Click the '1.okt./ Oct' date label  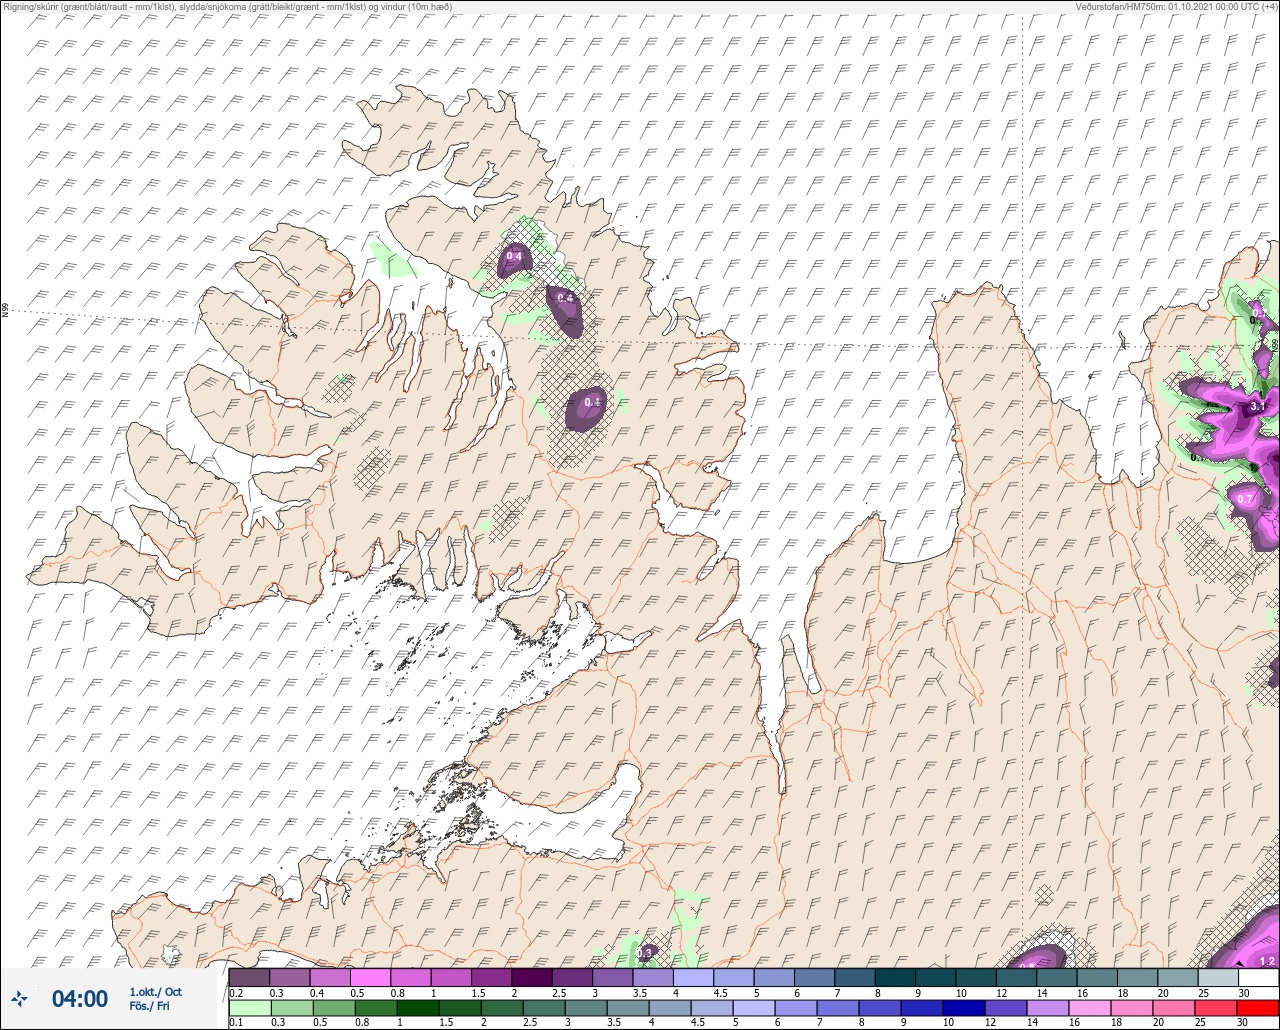click(155, 992)
